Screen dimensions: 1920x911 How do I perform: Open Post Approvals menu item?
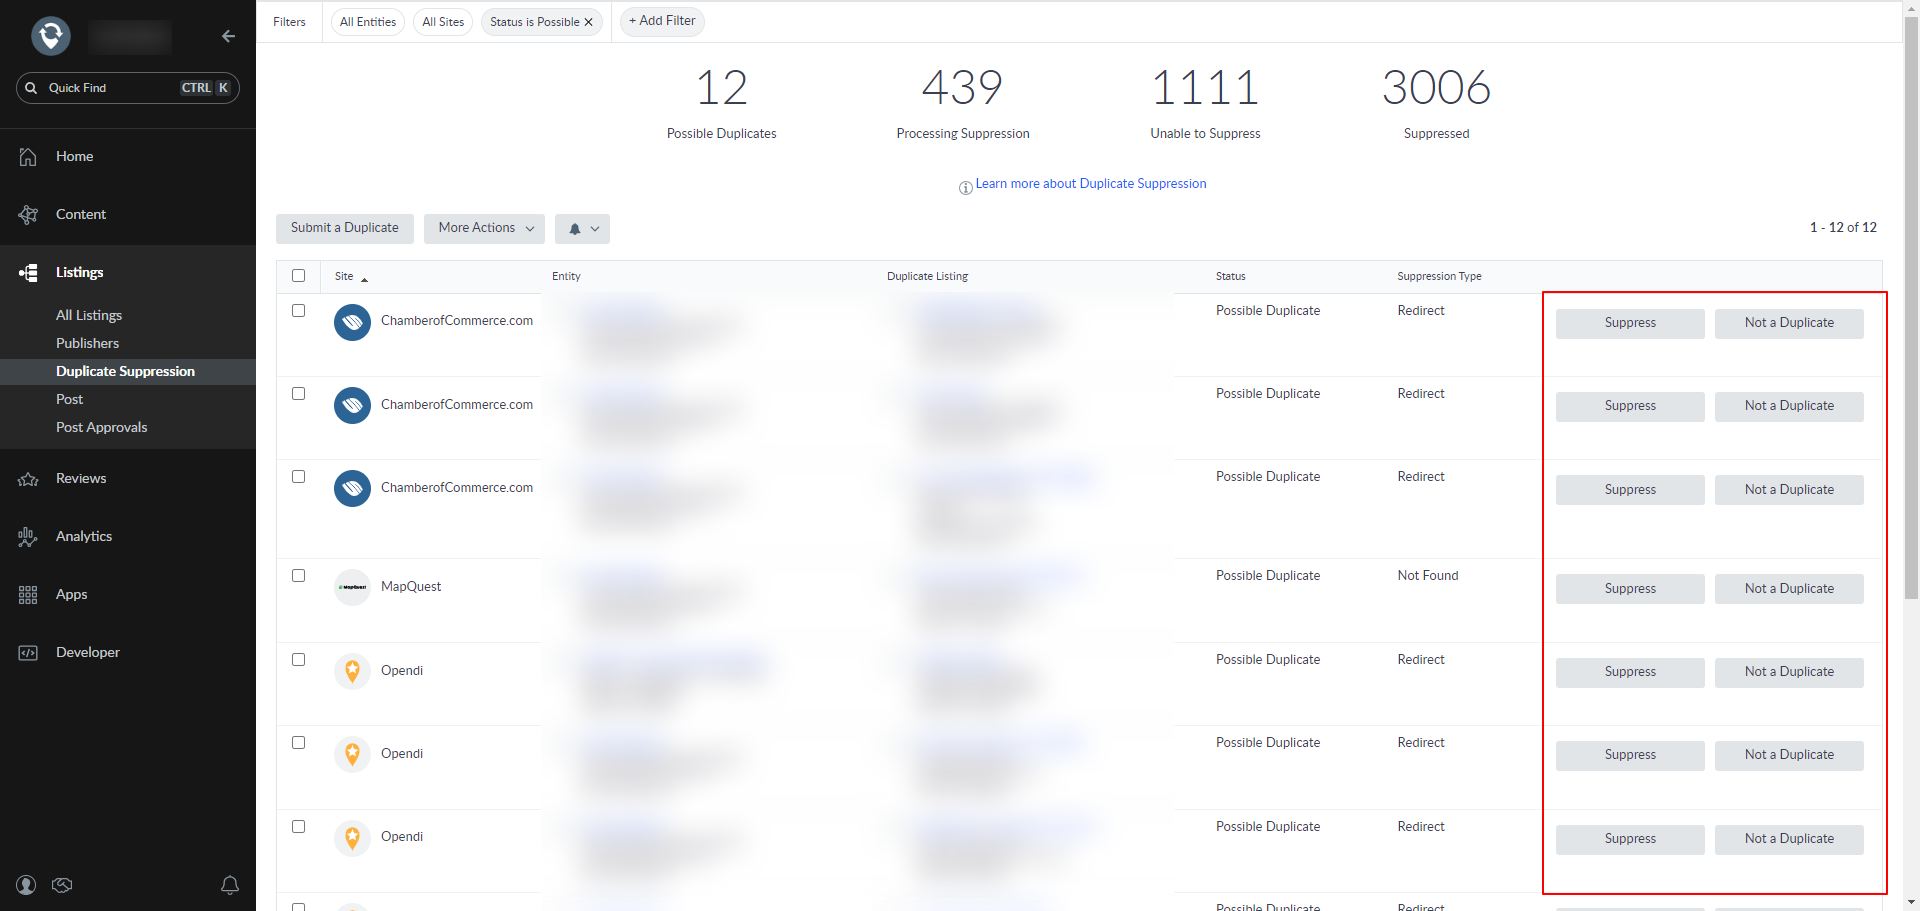[x=101, y=427]
